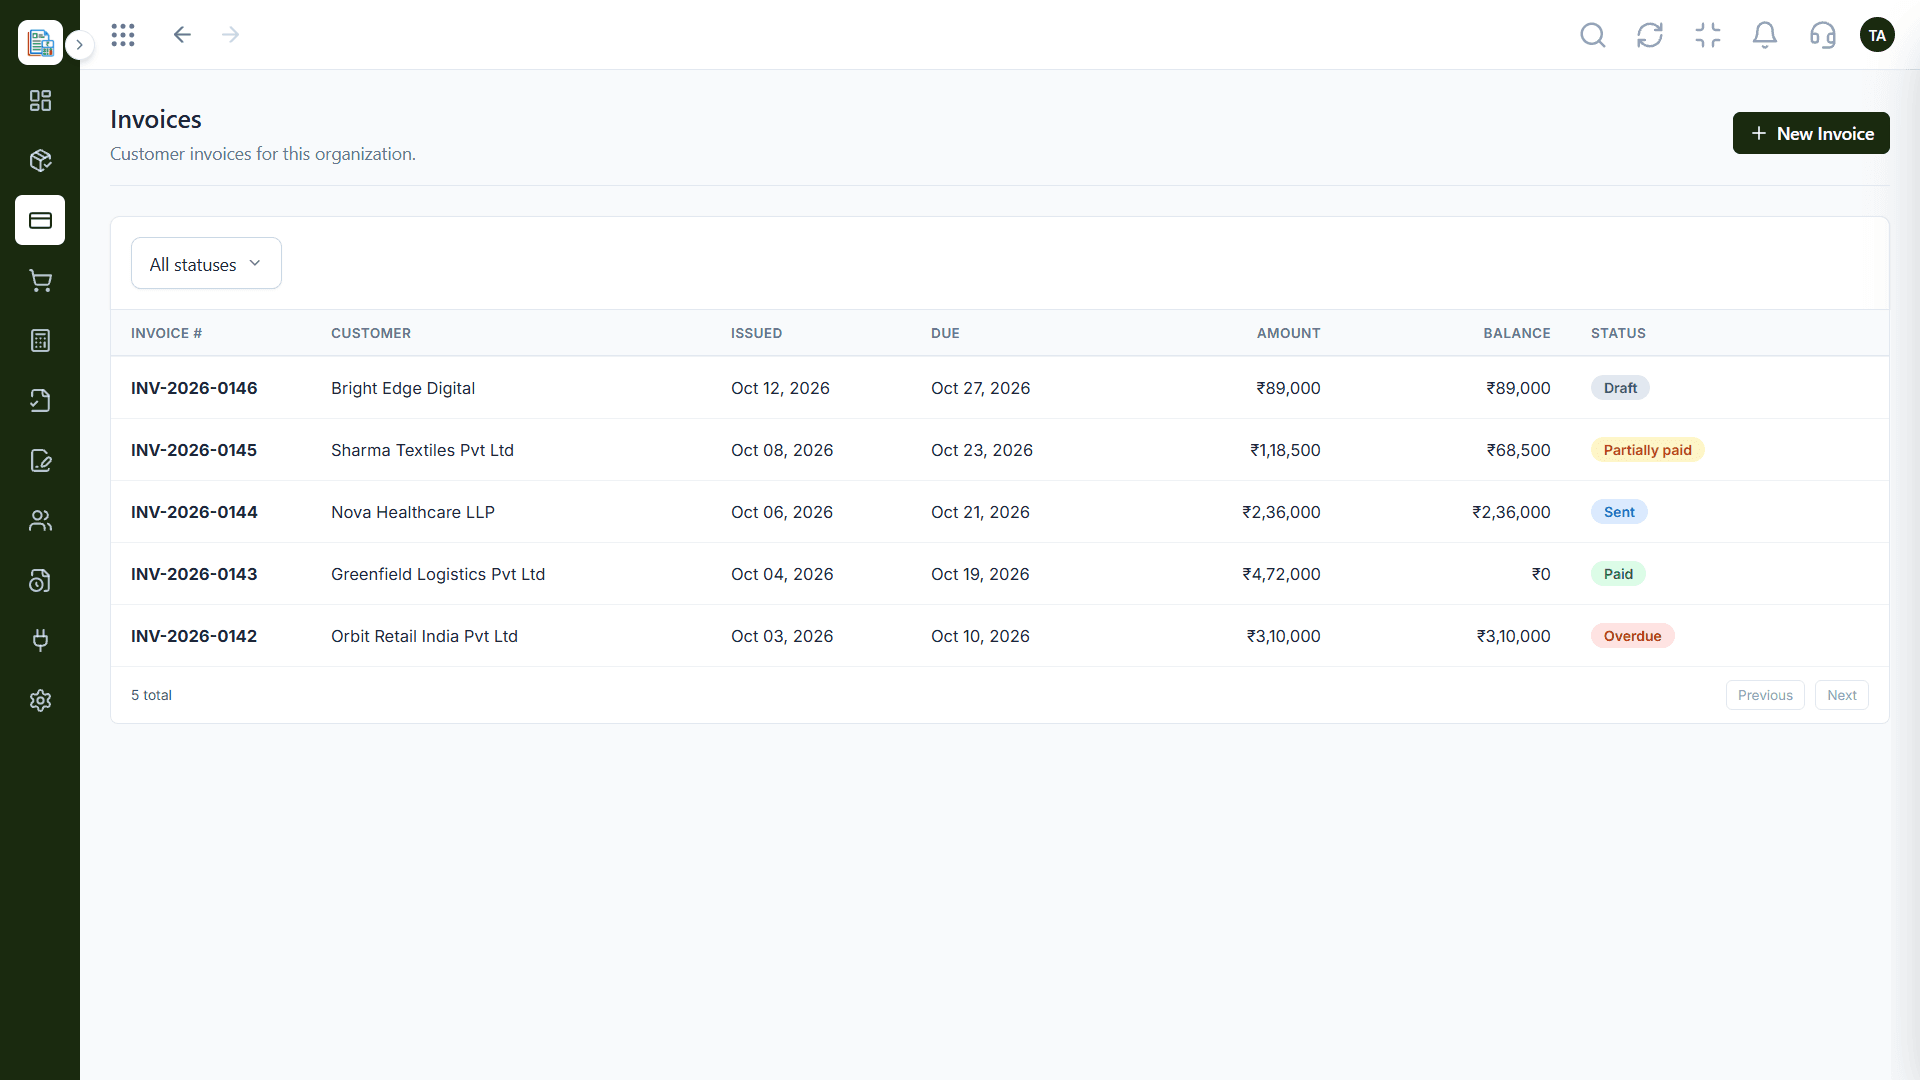Open invoice INV-2026-0145
This screenshot has height=1080, width=1920.
pyautogui.click(x=194, y=450)
